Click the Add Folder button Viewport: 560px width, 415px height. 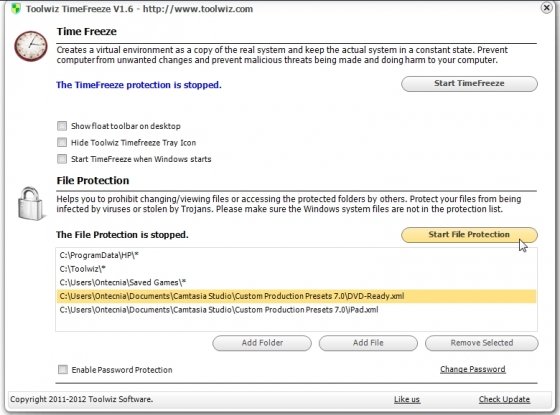click(262, 343)
